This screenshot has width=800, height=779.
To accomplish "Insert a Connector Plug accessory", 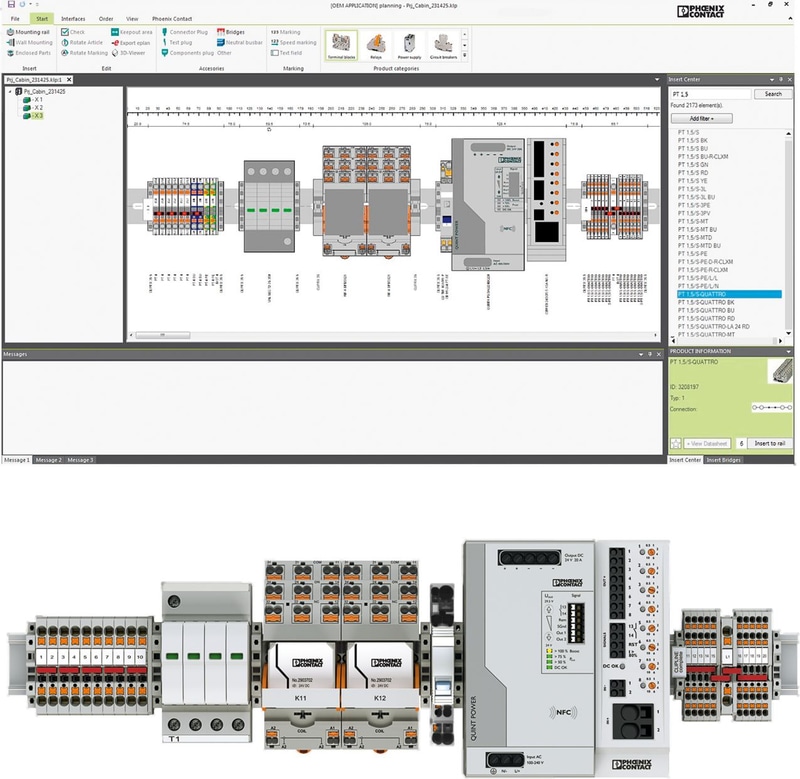I will point(184,32).
